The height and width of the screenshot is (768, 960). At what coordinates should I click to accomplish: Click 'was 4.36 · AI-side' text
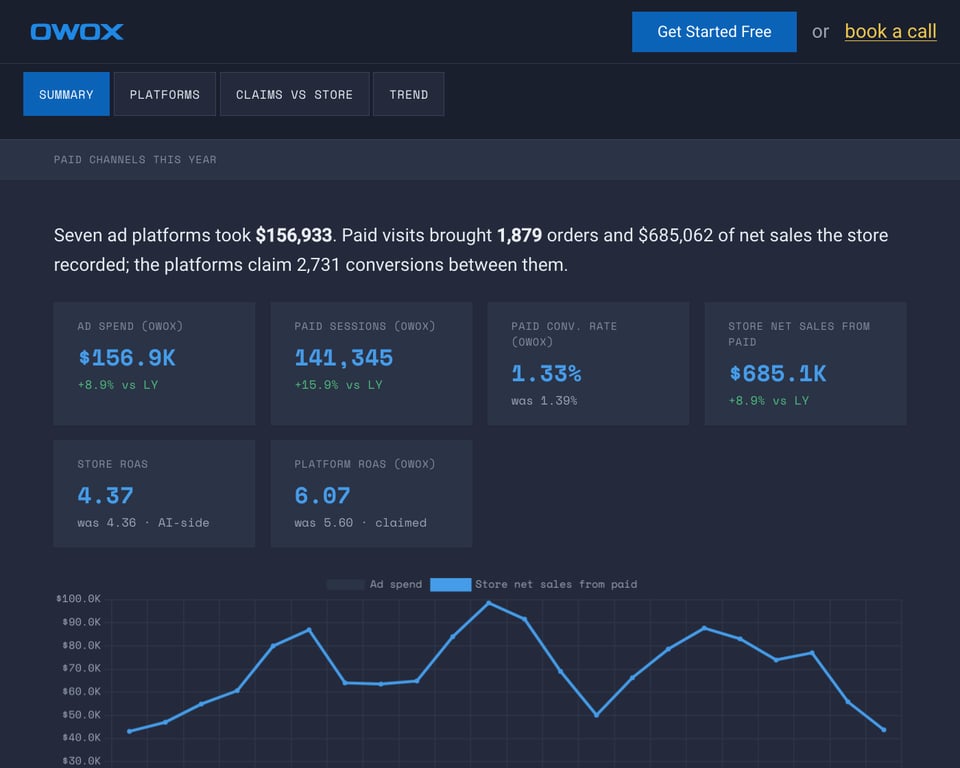click(143, 523)
